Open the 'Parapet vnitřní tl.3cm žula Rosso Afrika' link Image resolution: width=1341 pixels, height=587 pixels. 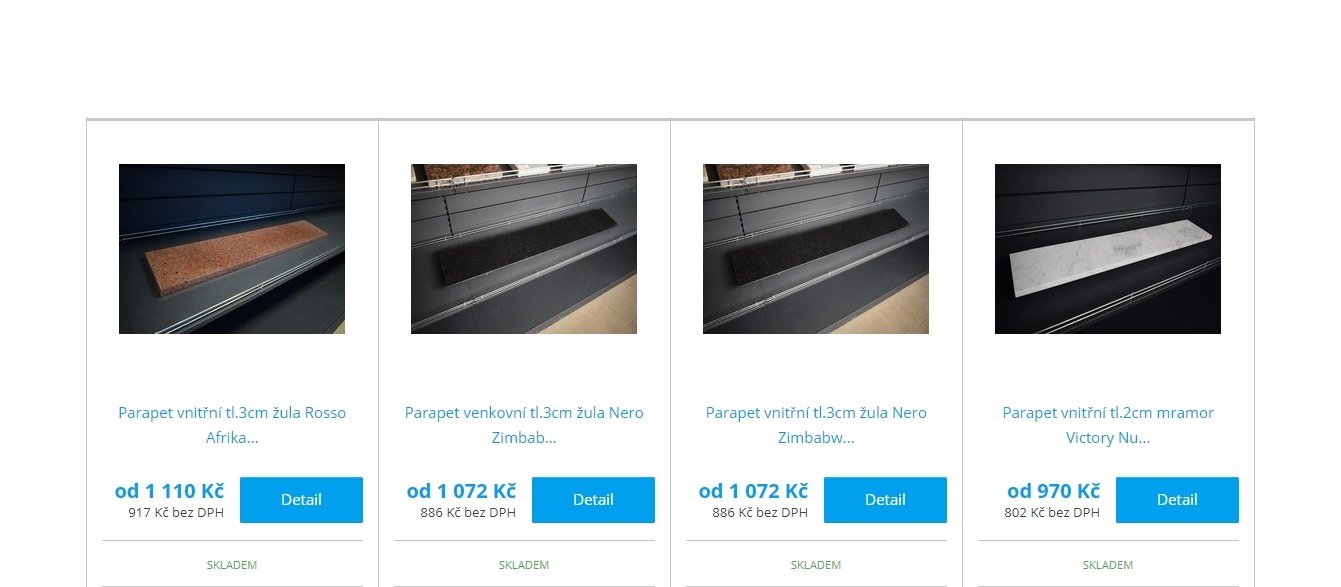pyautogui.click(x=232, y=425)
